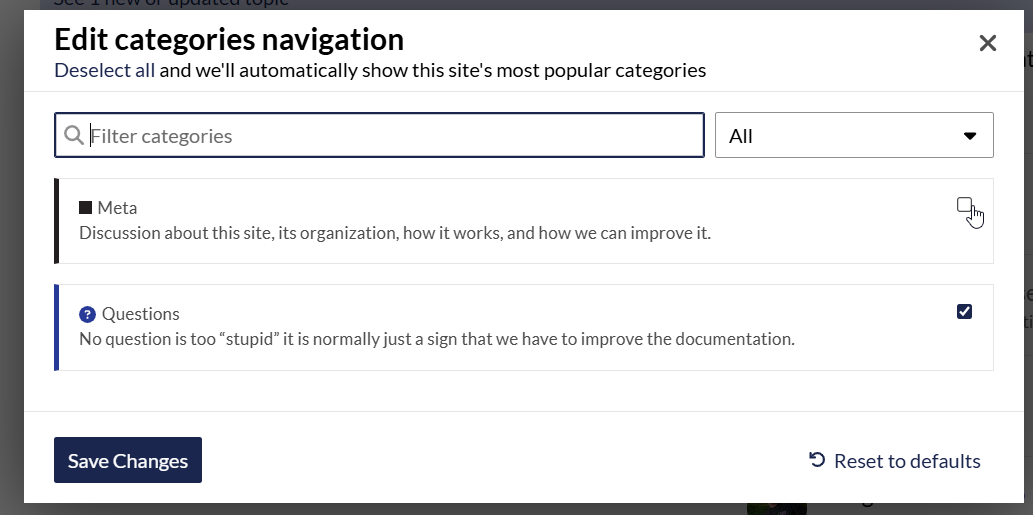The width and height of the screenshot is (1033, 515).
Task: Click Deselect all link
Action: click(x=104, y=70)
